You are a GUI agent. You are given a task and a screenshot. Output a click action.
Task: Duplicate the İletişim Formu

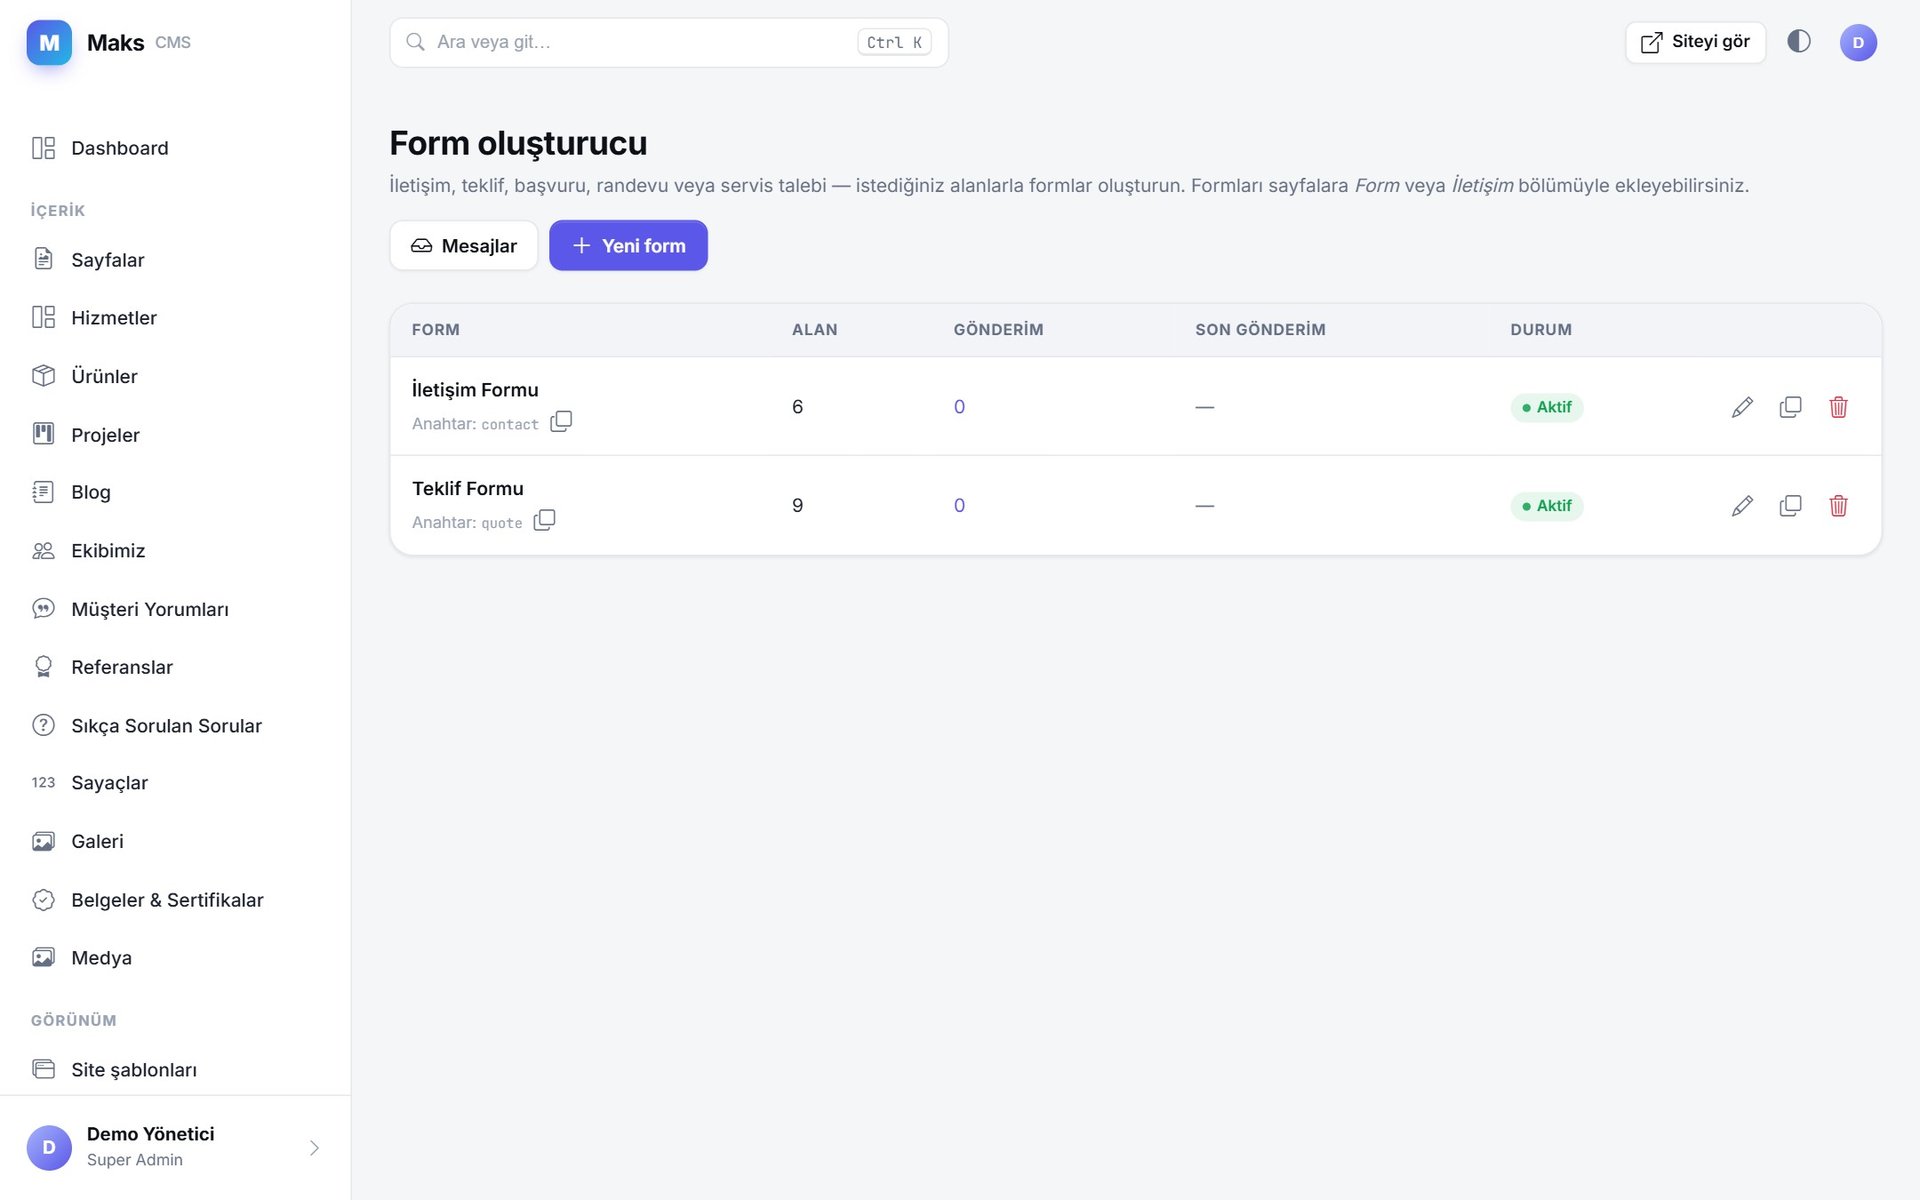click(x=1790, y=407)
